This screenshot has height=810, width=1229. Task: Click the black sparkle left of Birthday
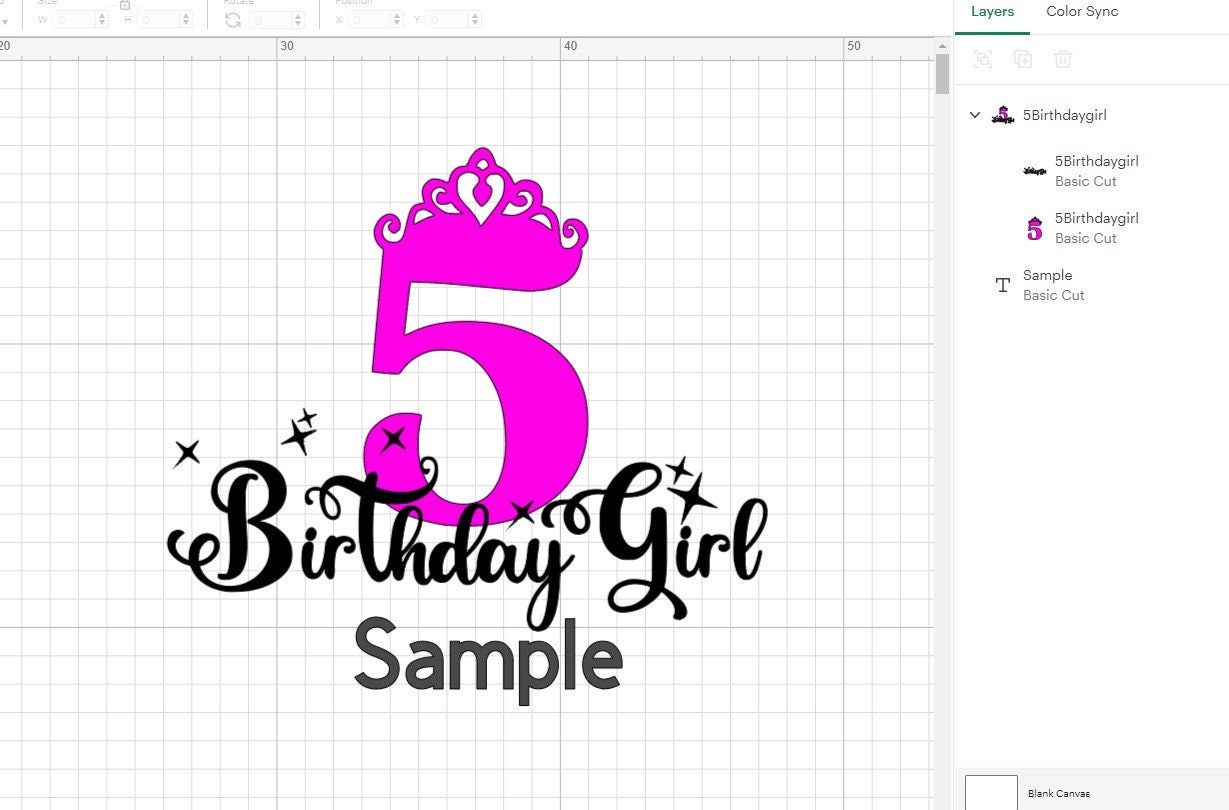tap(187, 453)
